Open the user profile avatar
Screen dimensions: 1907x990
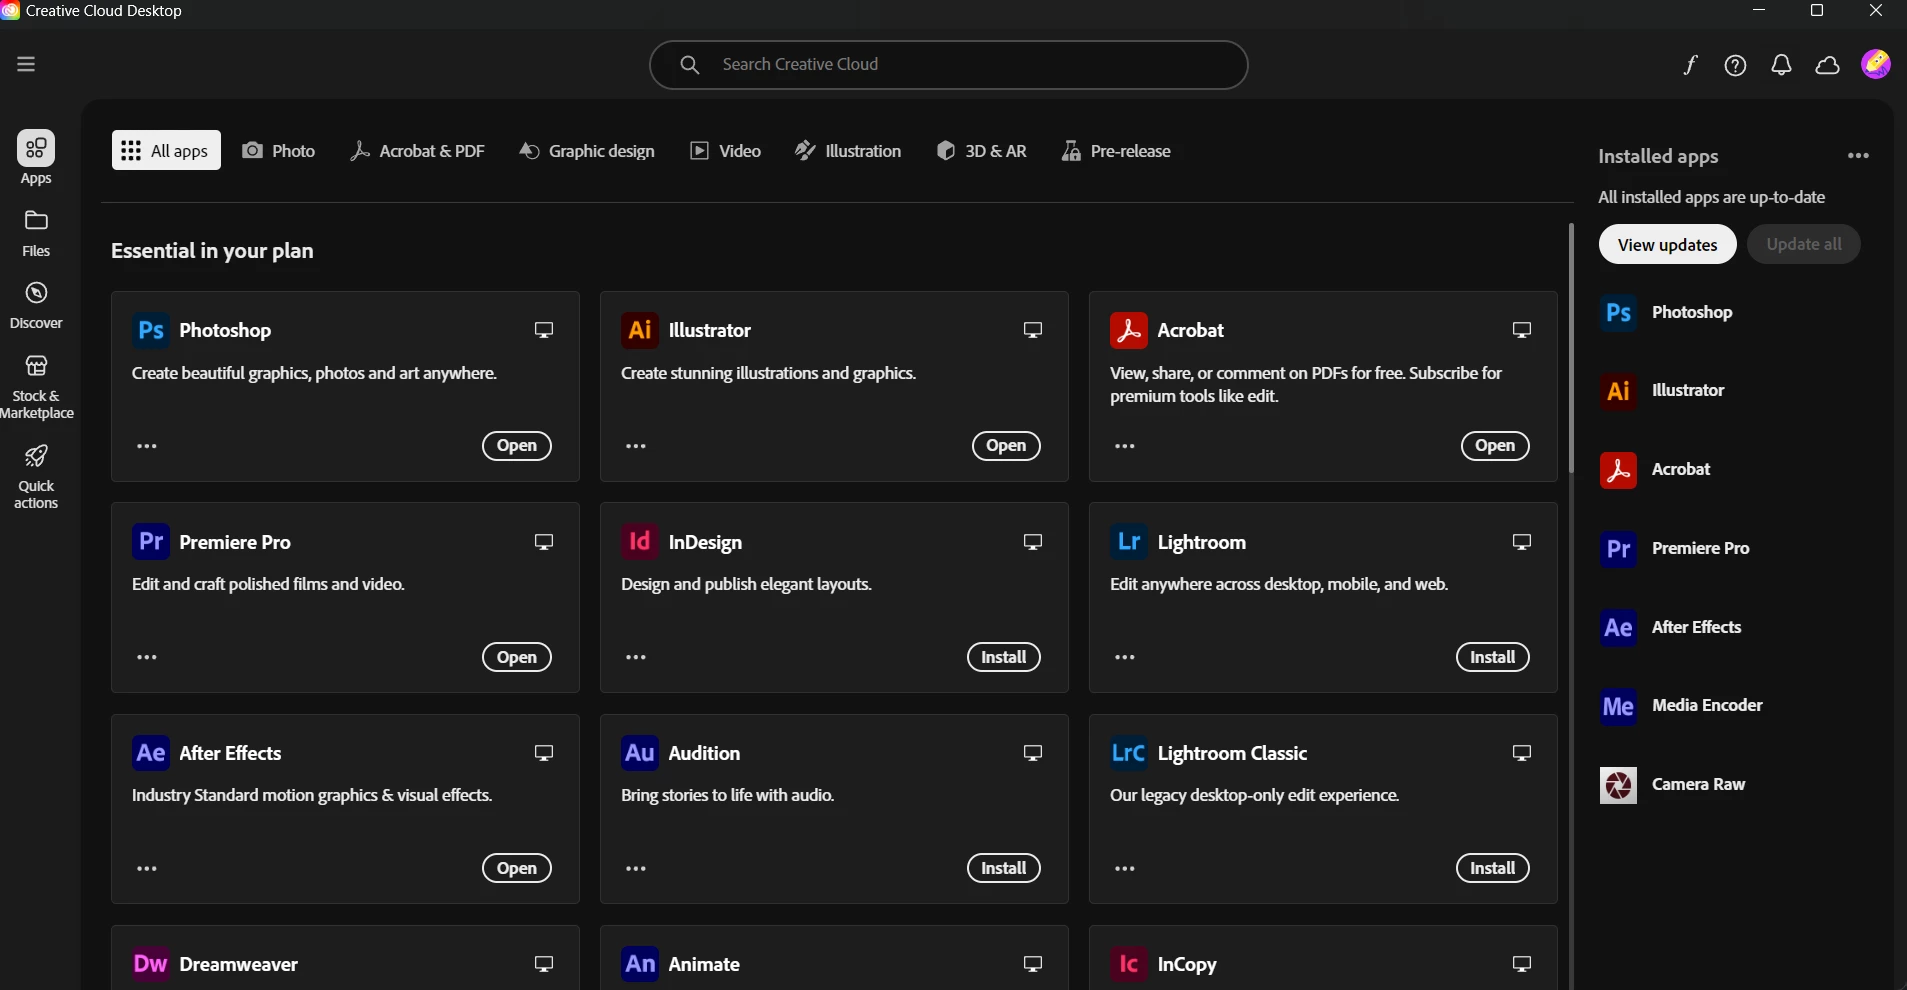(1876, 64)
